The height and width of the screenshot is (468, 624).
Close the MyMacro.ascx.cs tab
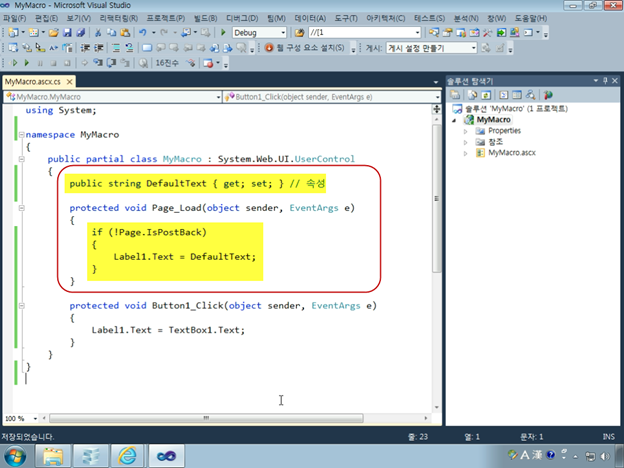[x=69, y=82]
